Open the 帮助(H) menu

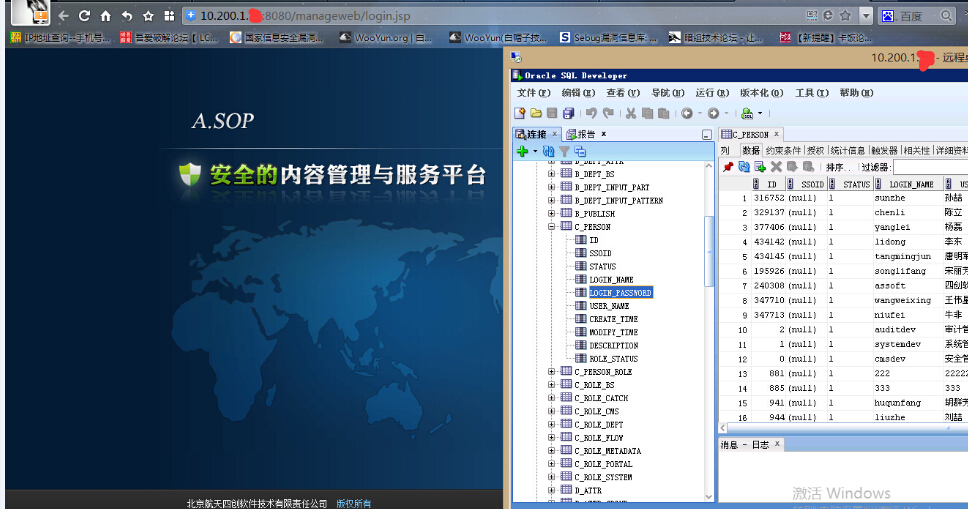856,93
